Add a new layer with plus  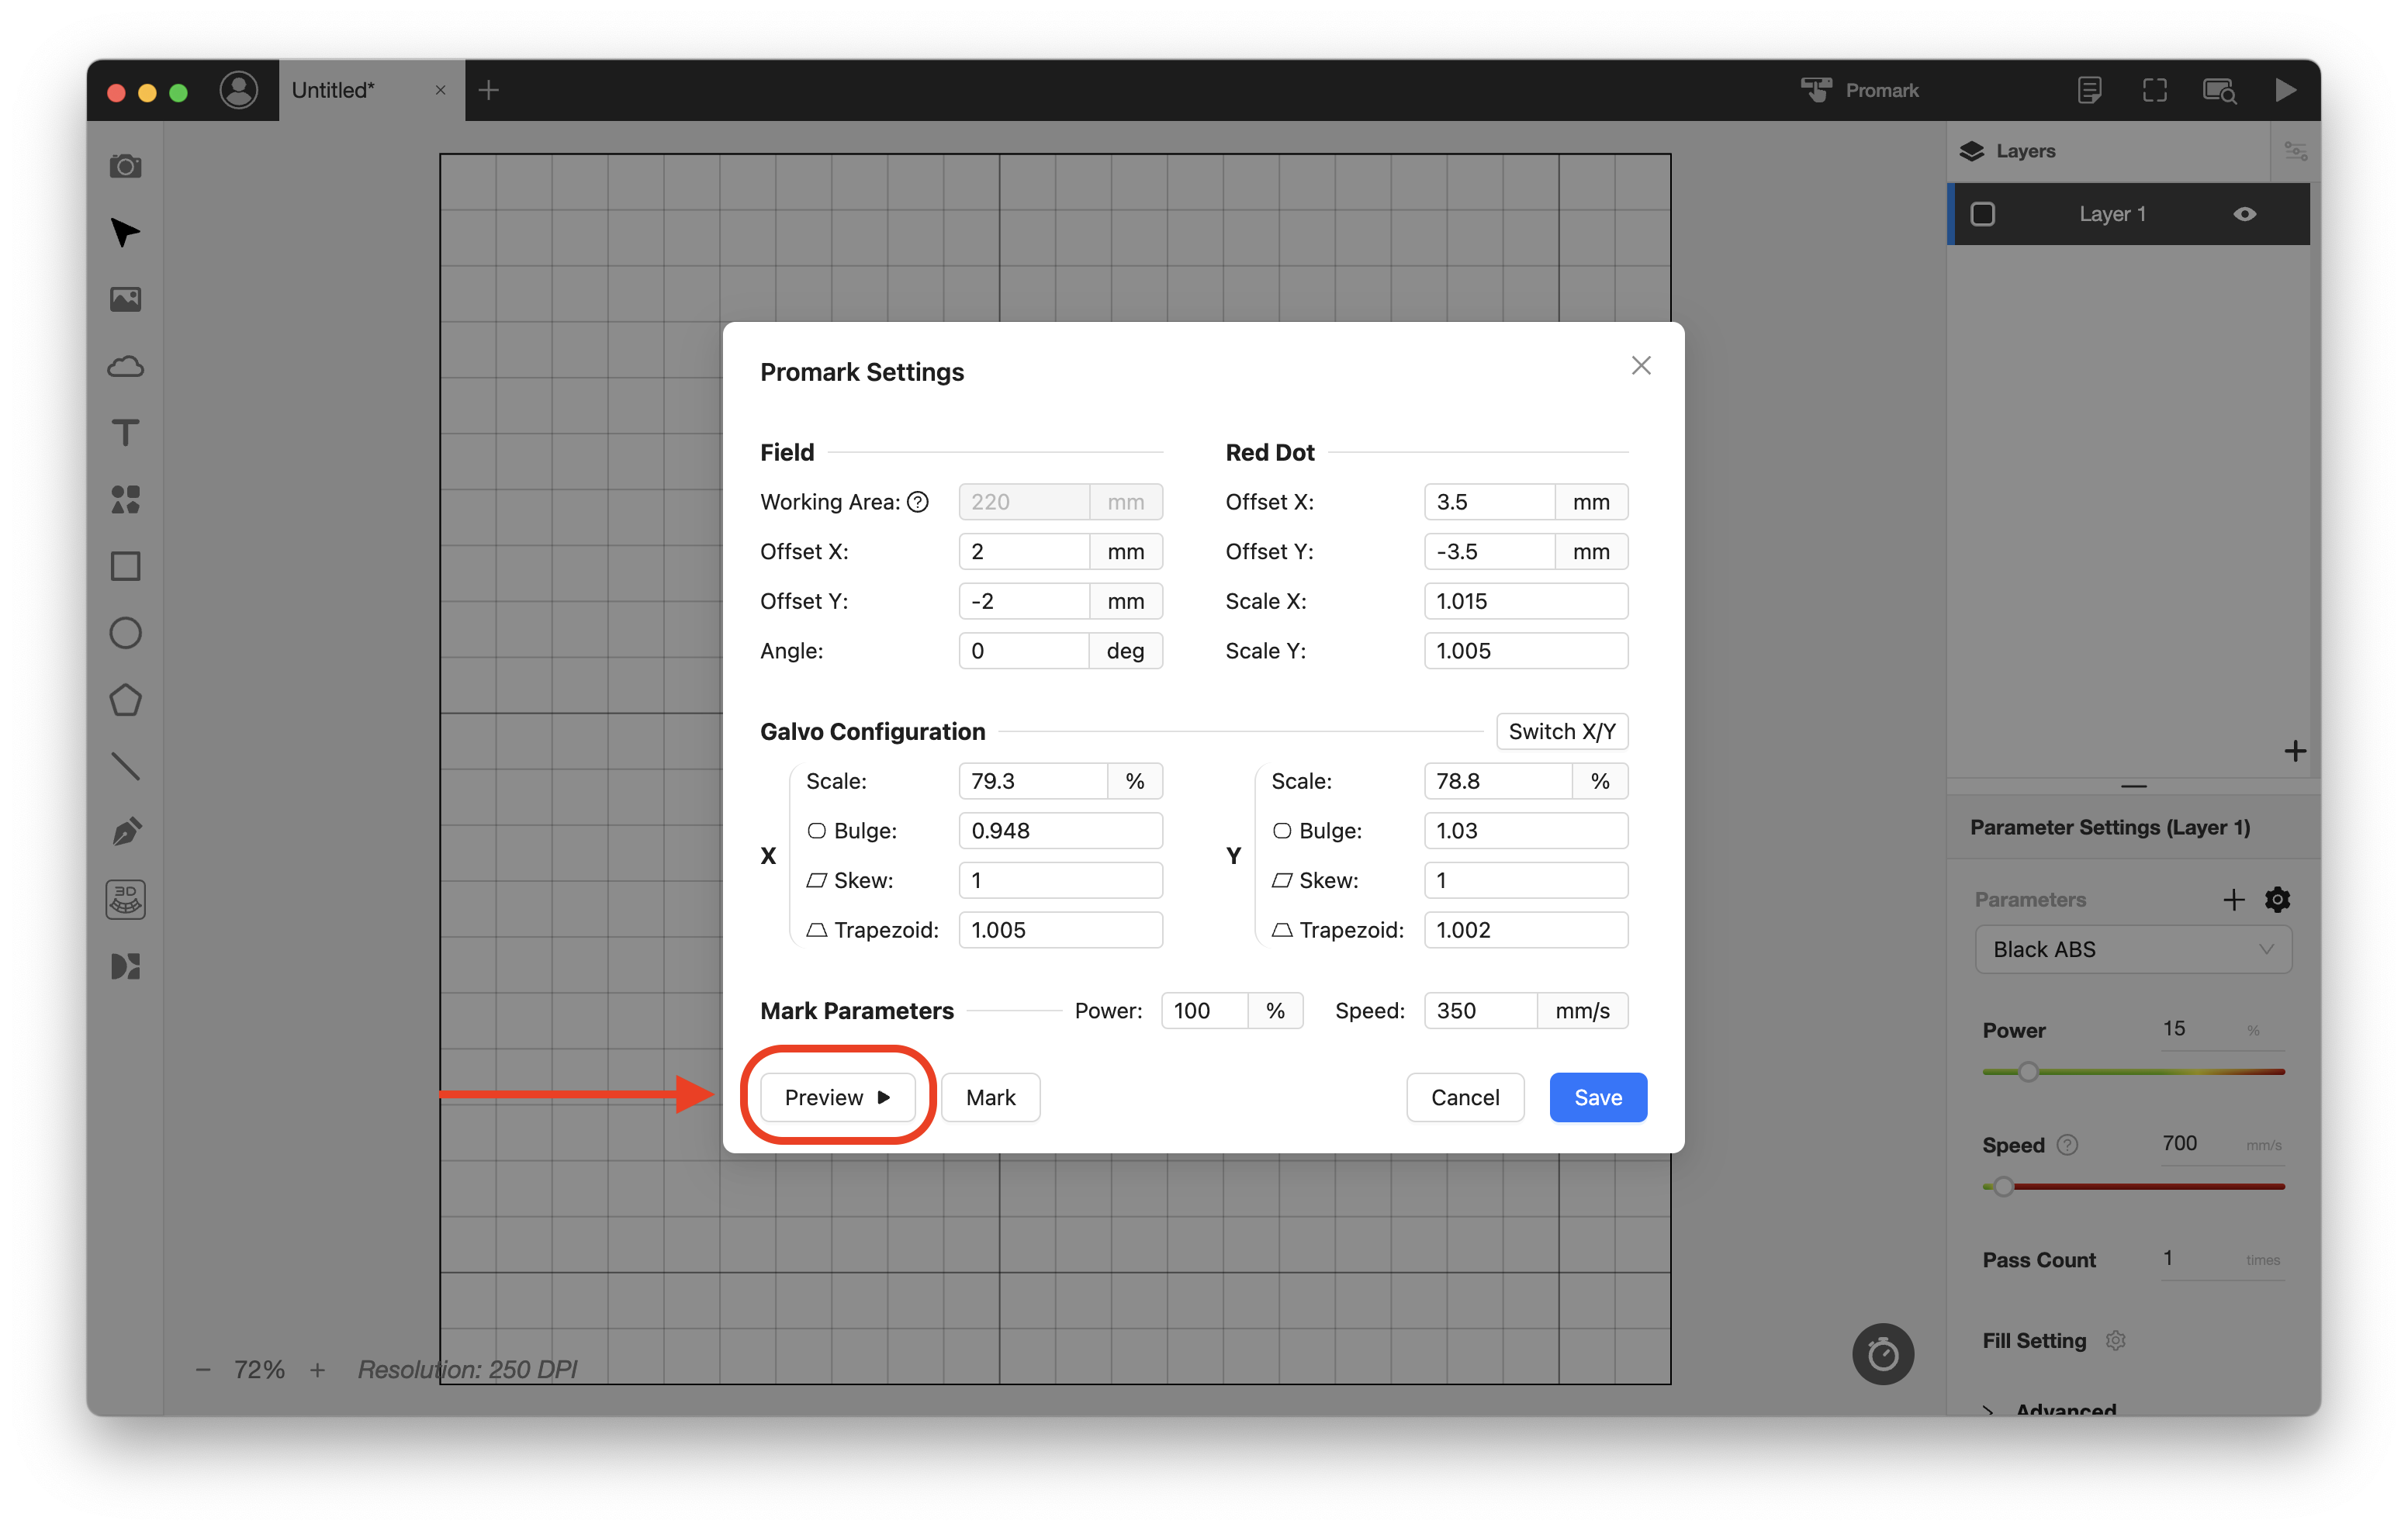(2295, 751)
